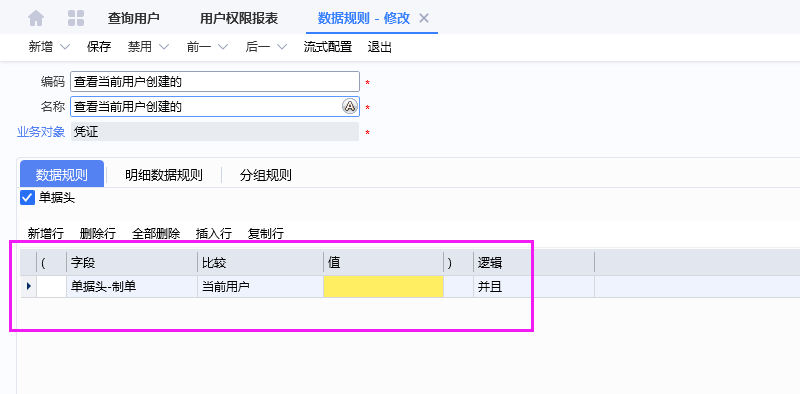This screenshot has width=800, height=394.
Task: Click the 新增 toolbar button
Action: coord(41,47)
